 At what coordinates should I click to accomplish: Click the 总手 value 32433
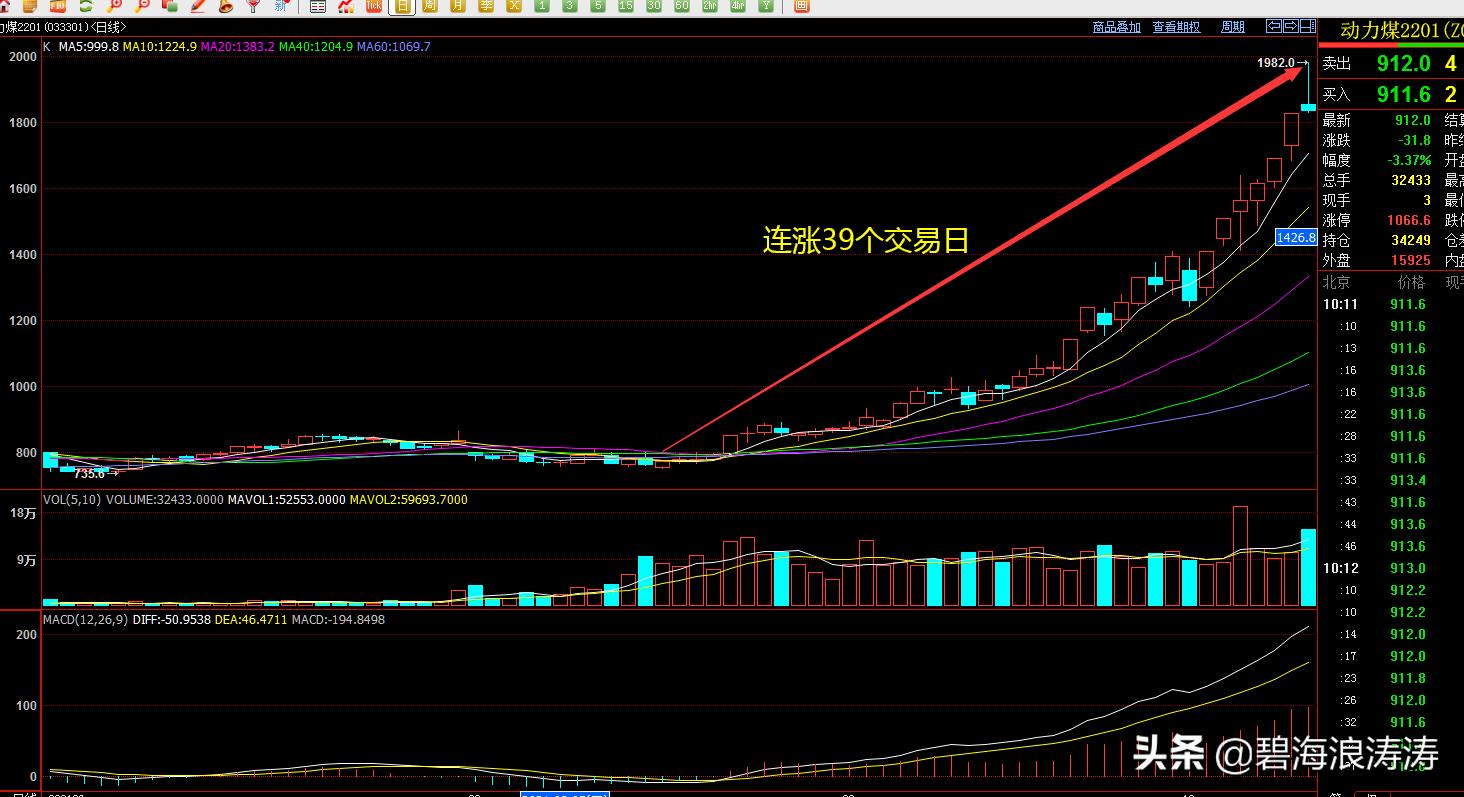pyautogui.click(x=1411, y=181)
